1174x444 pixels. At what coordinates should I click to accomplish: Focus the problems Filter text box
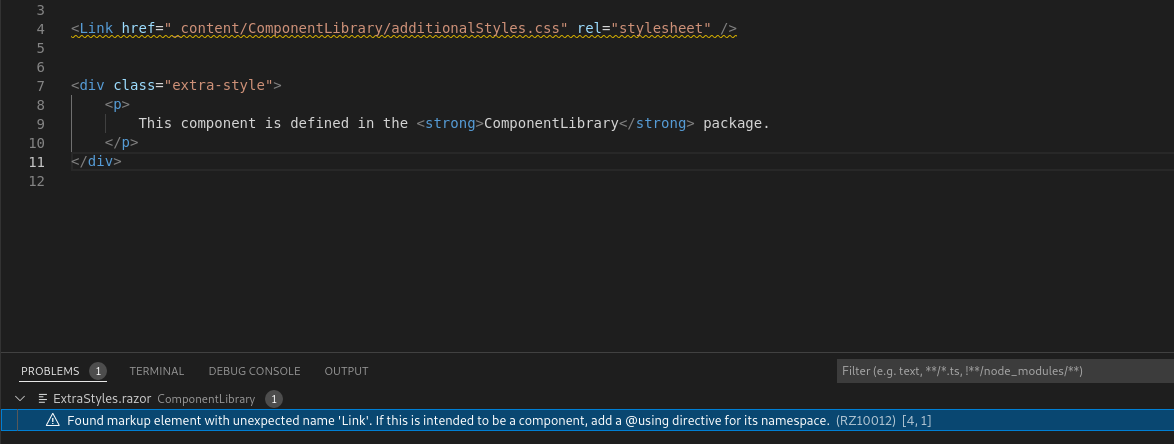tap(1005, 371)
